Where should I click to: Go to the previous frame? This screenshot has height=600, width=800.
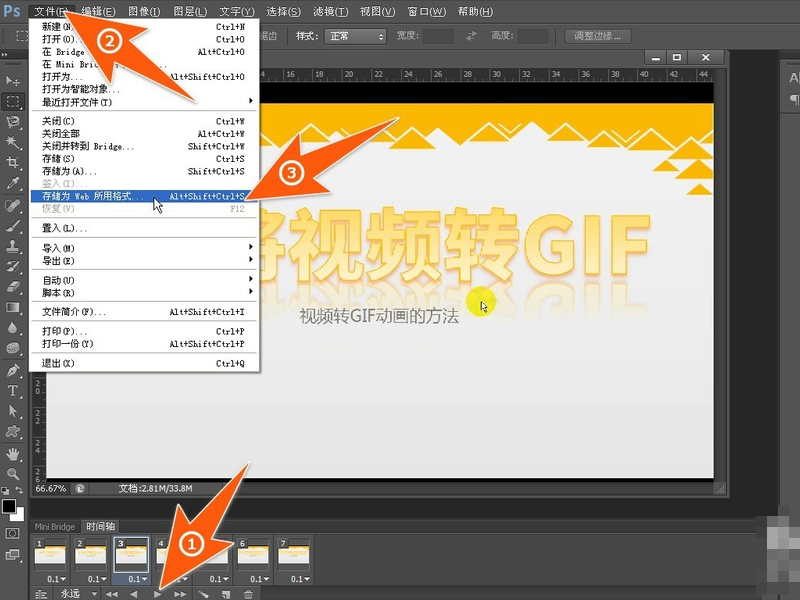coord(134,594)
